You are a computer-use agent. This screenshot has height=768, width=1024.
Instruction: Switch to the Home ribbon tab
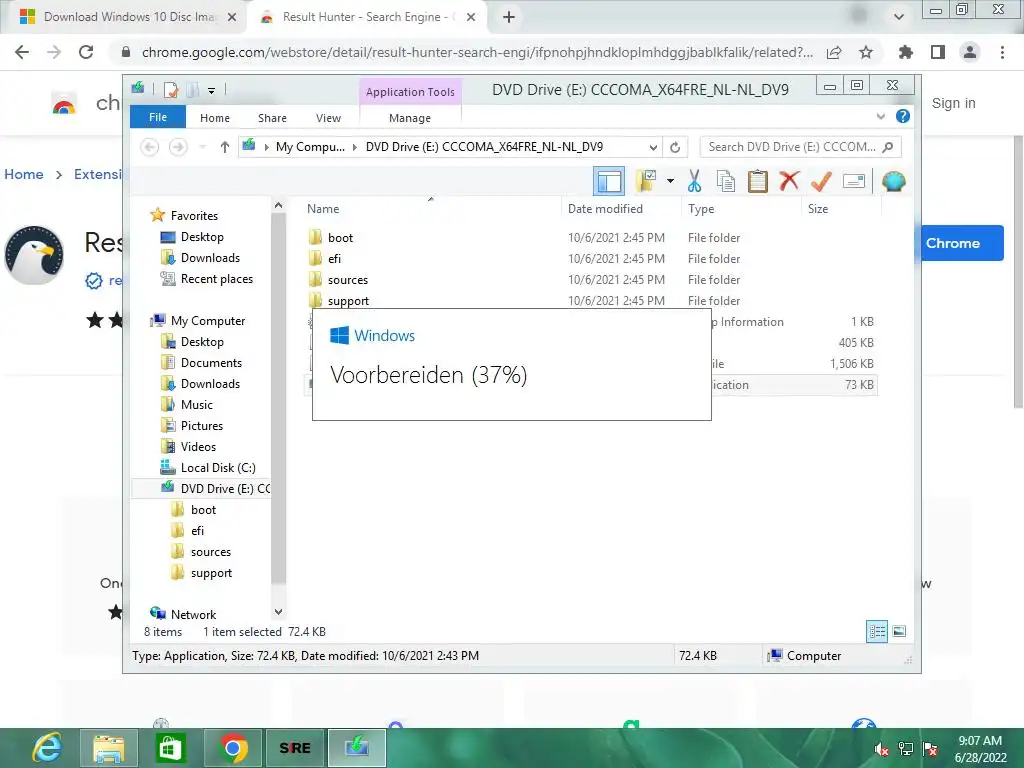215,118
